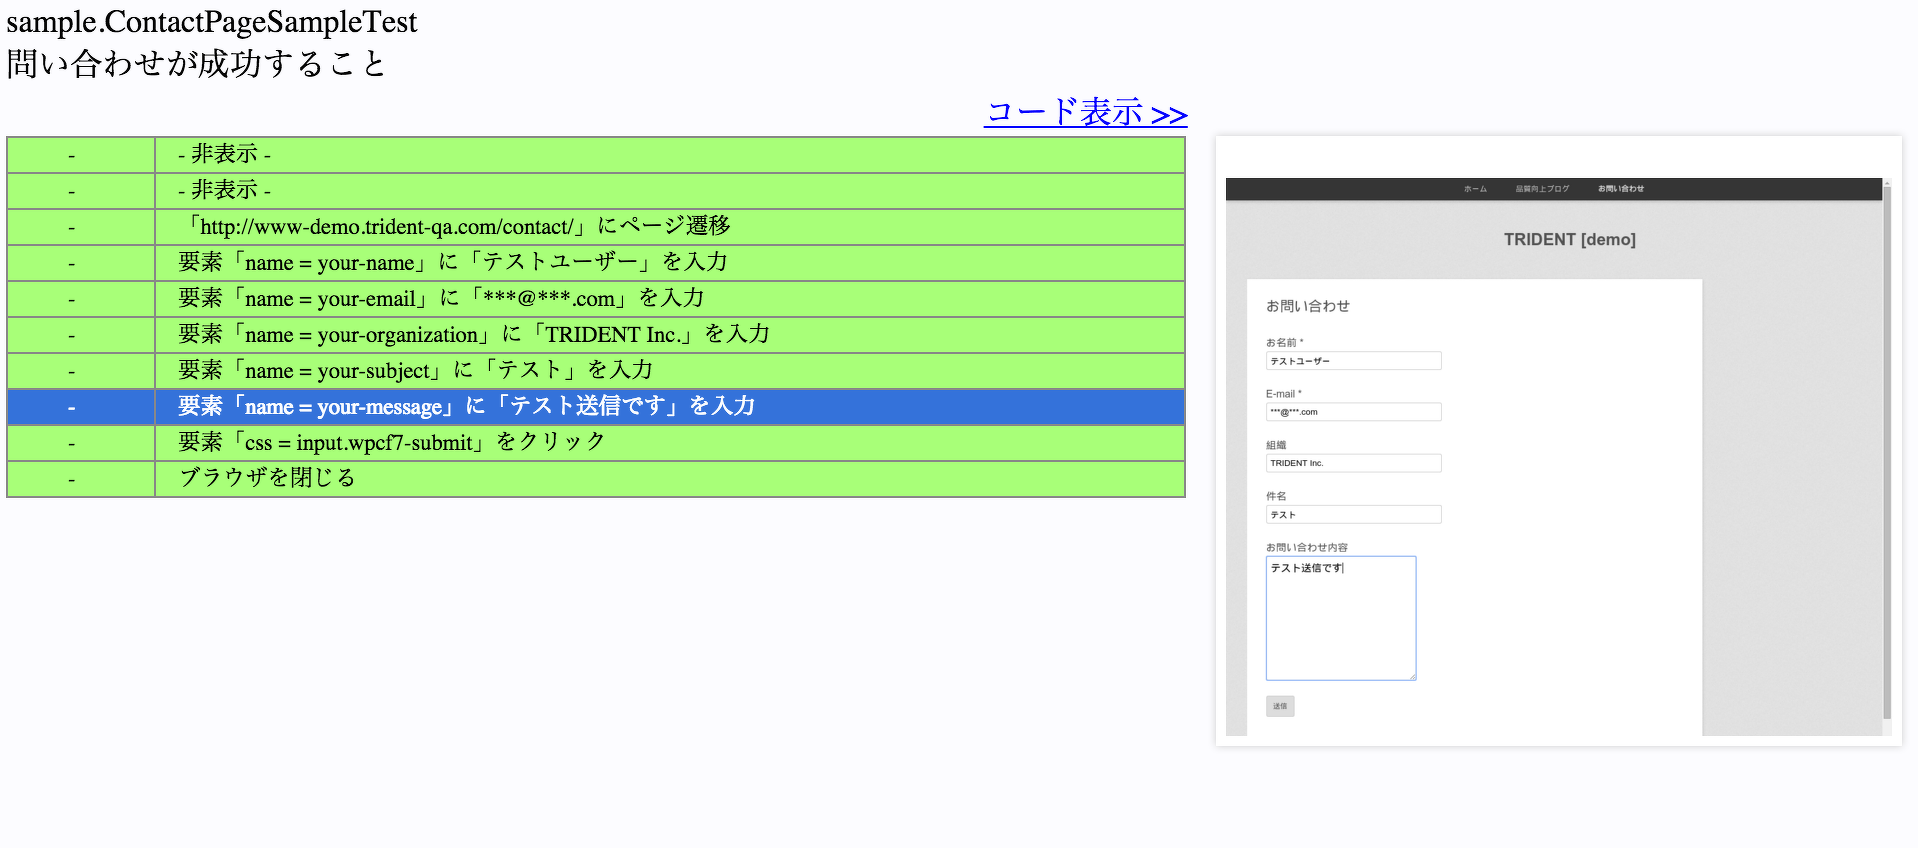Click the お名前 field containing テストユーザー
1918x848 pixels.
[x=1353, y=361]
